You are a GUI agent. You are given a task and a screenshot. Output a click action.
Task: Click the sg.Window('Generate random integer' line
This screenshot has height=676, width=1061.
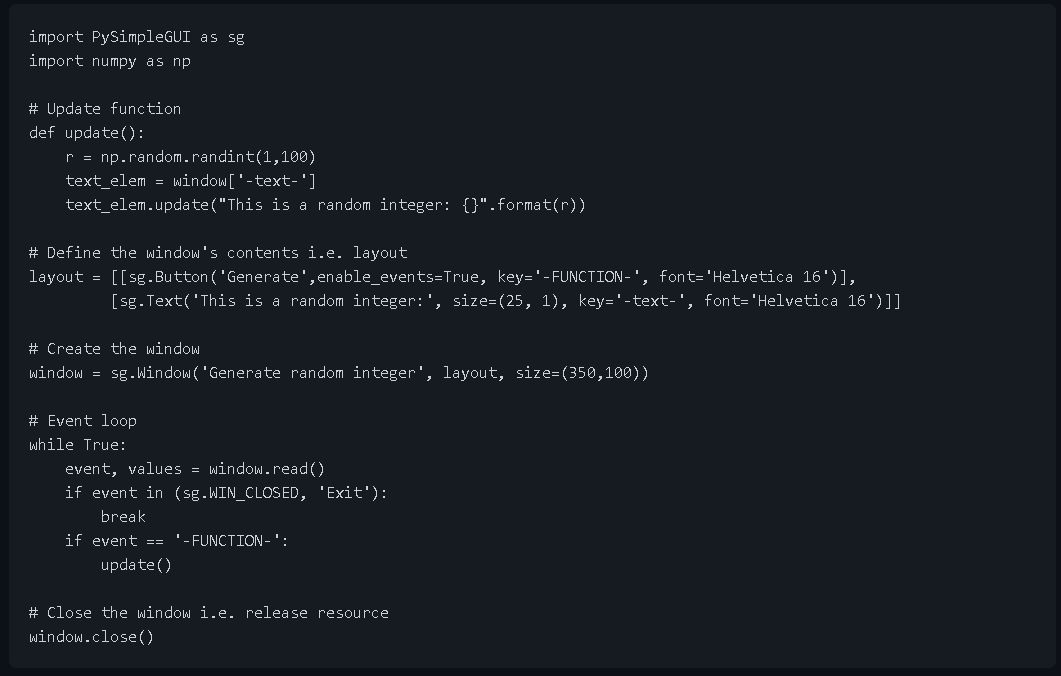pyautogui.click(x=339, y=373)
